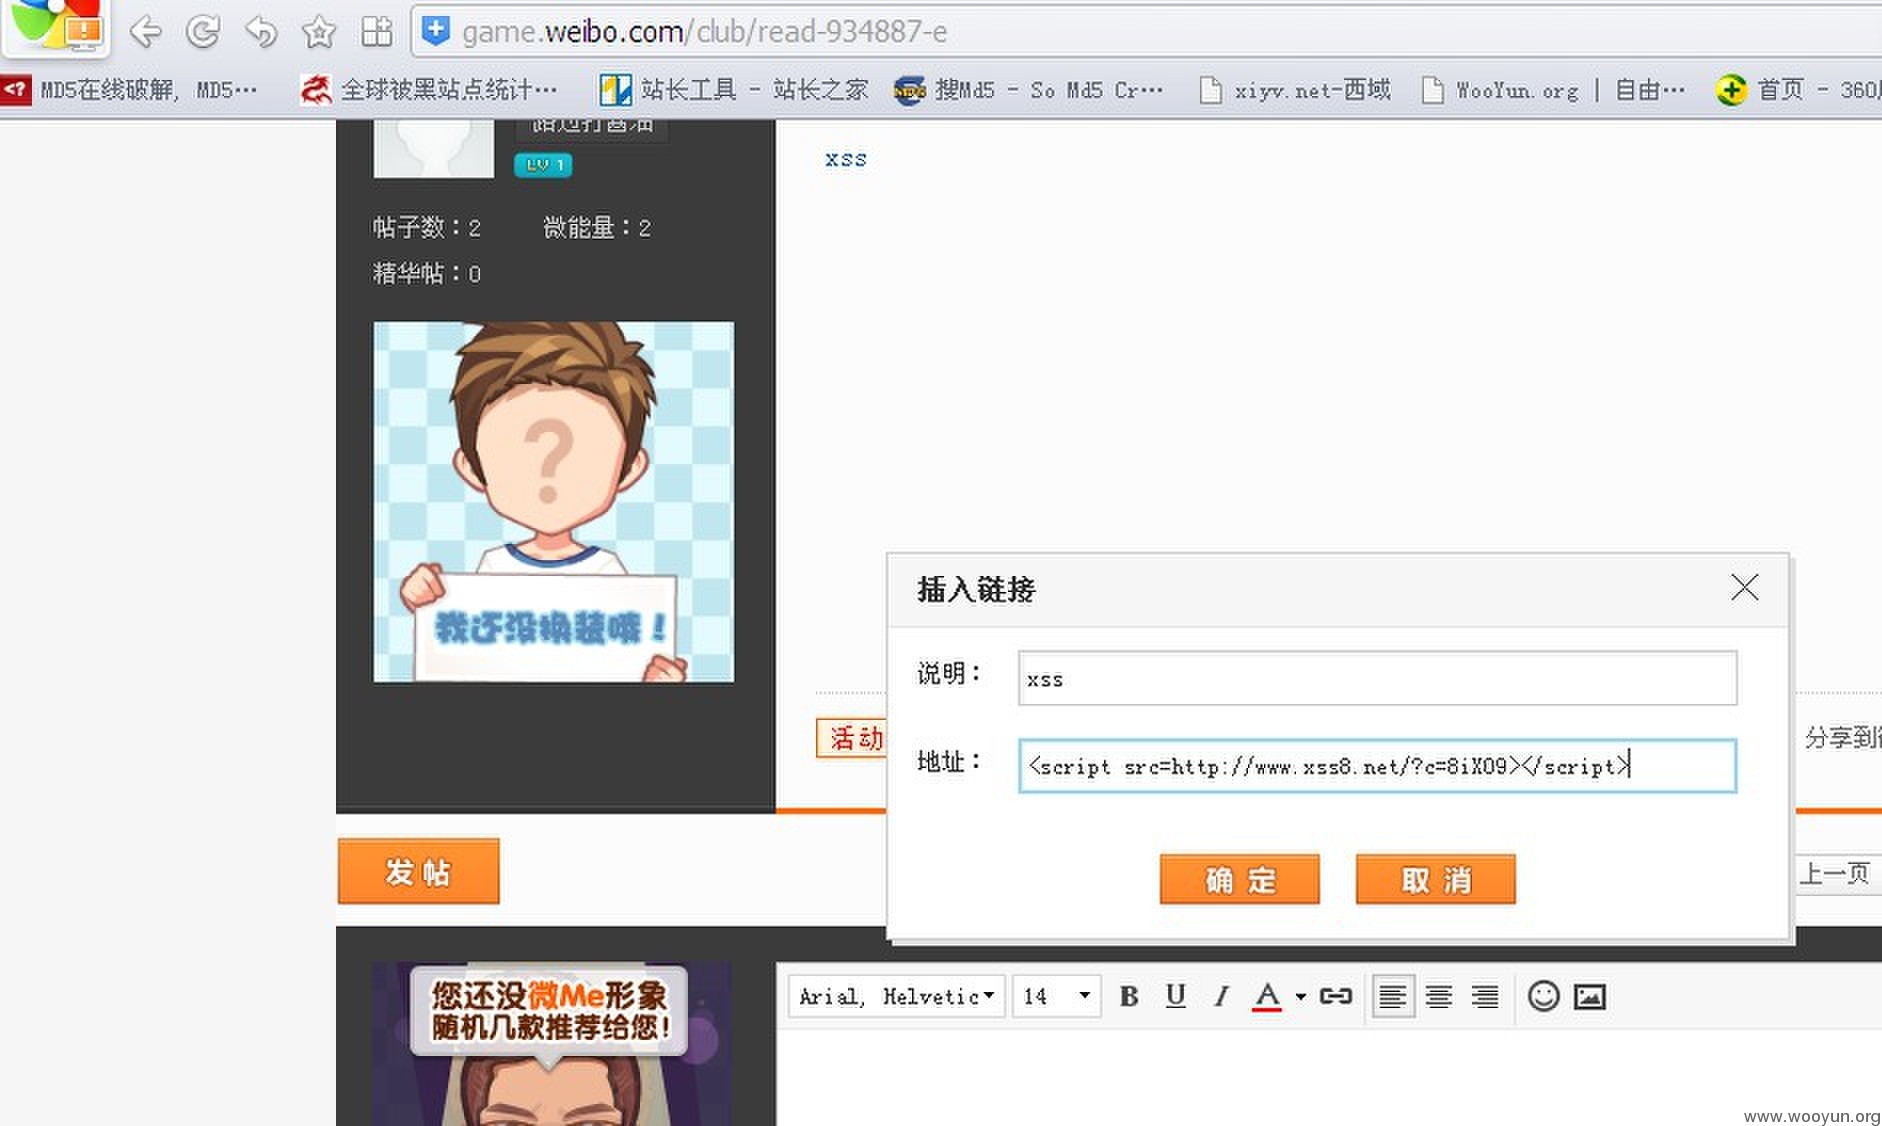Click the shield icon in the address bar

pos(436,31)
